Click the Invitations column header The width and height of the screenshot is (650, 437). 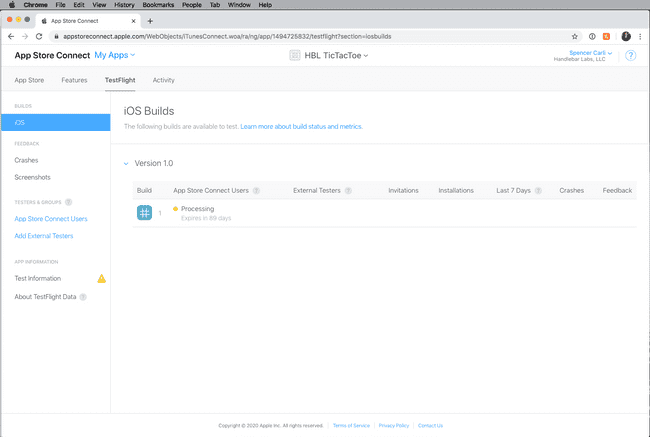point(403,190)
